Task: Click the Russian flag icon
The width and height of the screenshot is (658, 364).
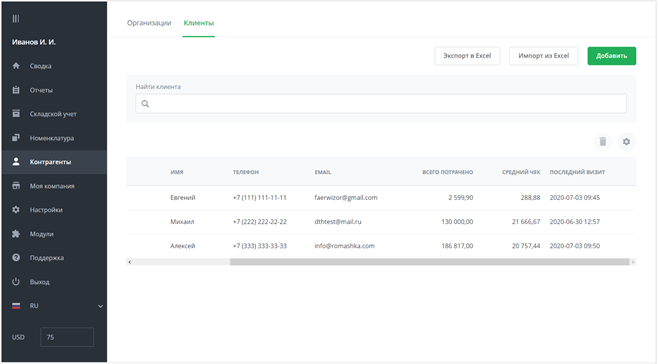Action: click(x=16, y=306)
